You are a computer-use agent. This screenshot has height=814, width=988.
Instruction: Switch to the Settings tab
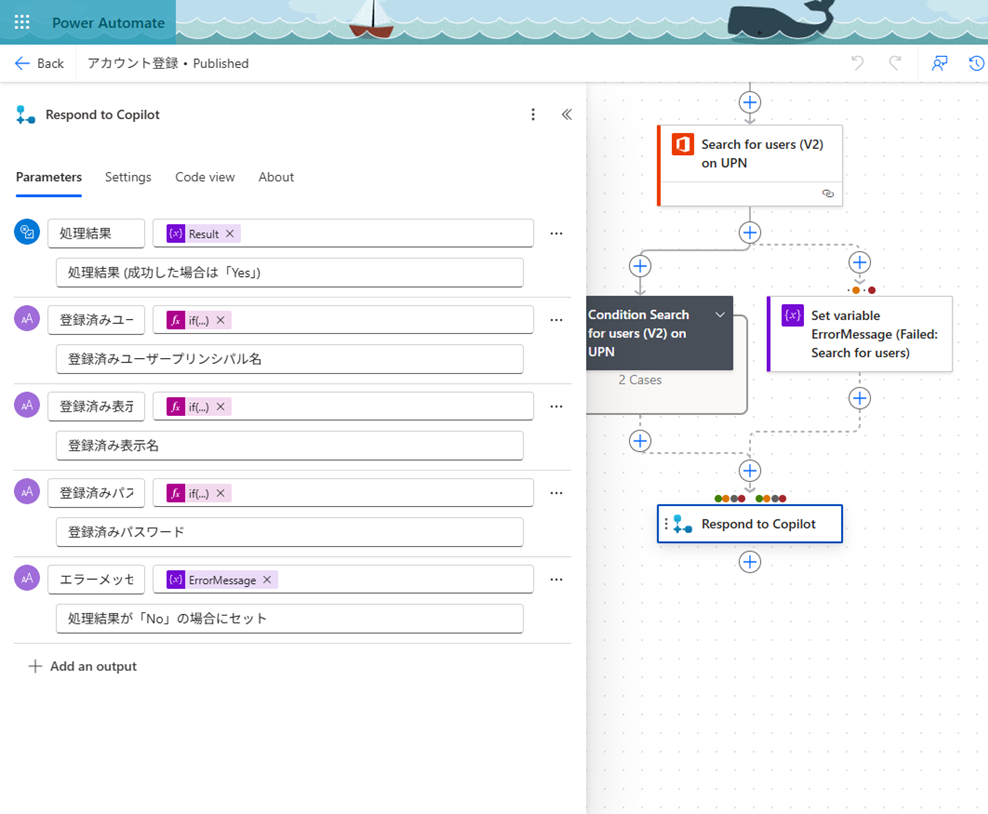point(128,177)
